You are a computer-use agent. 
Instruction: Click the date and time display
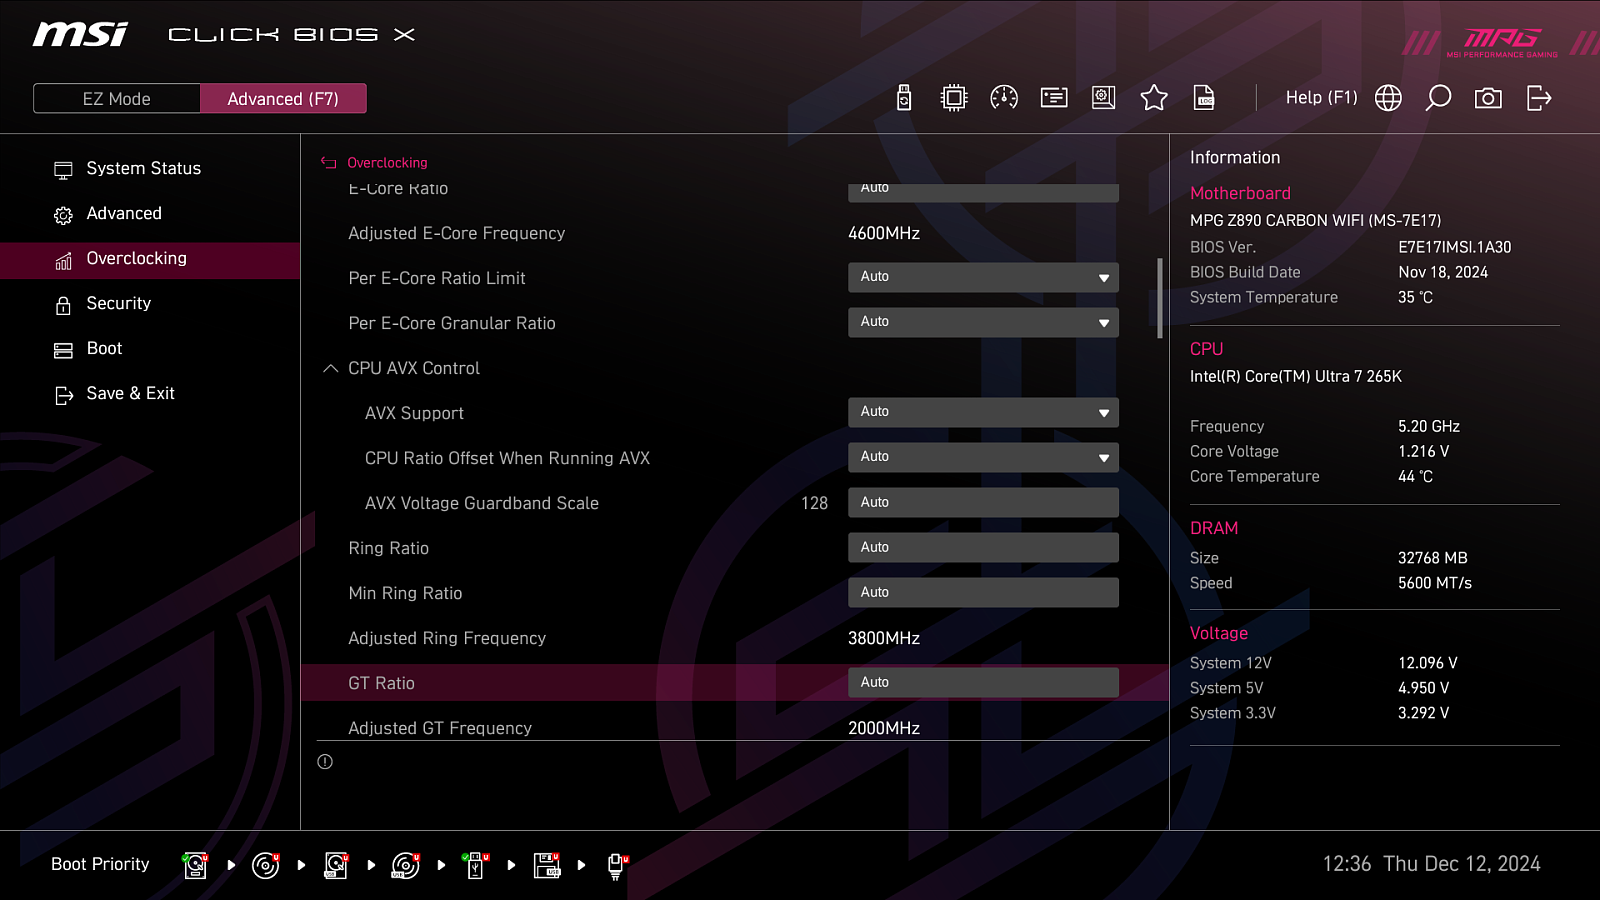(x=1431, y=864)
